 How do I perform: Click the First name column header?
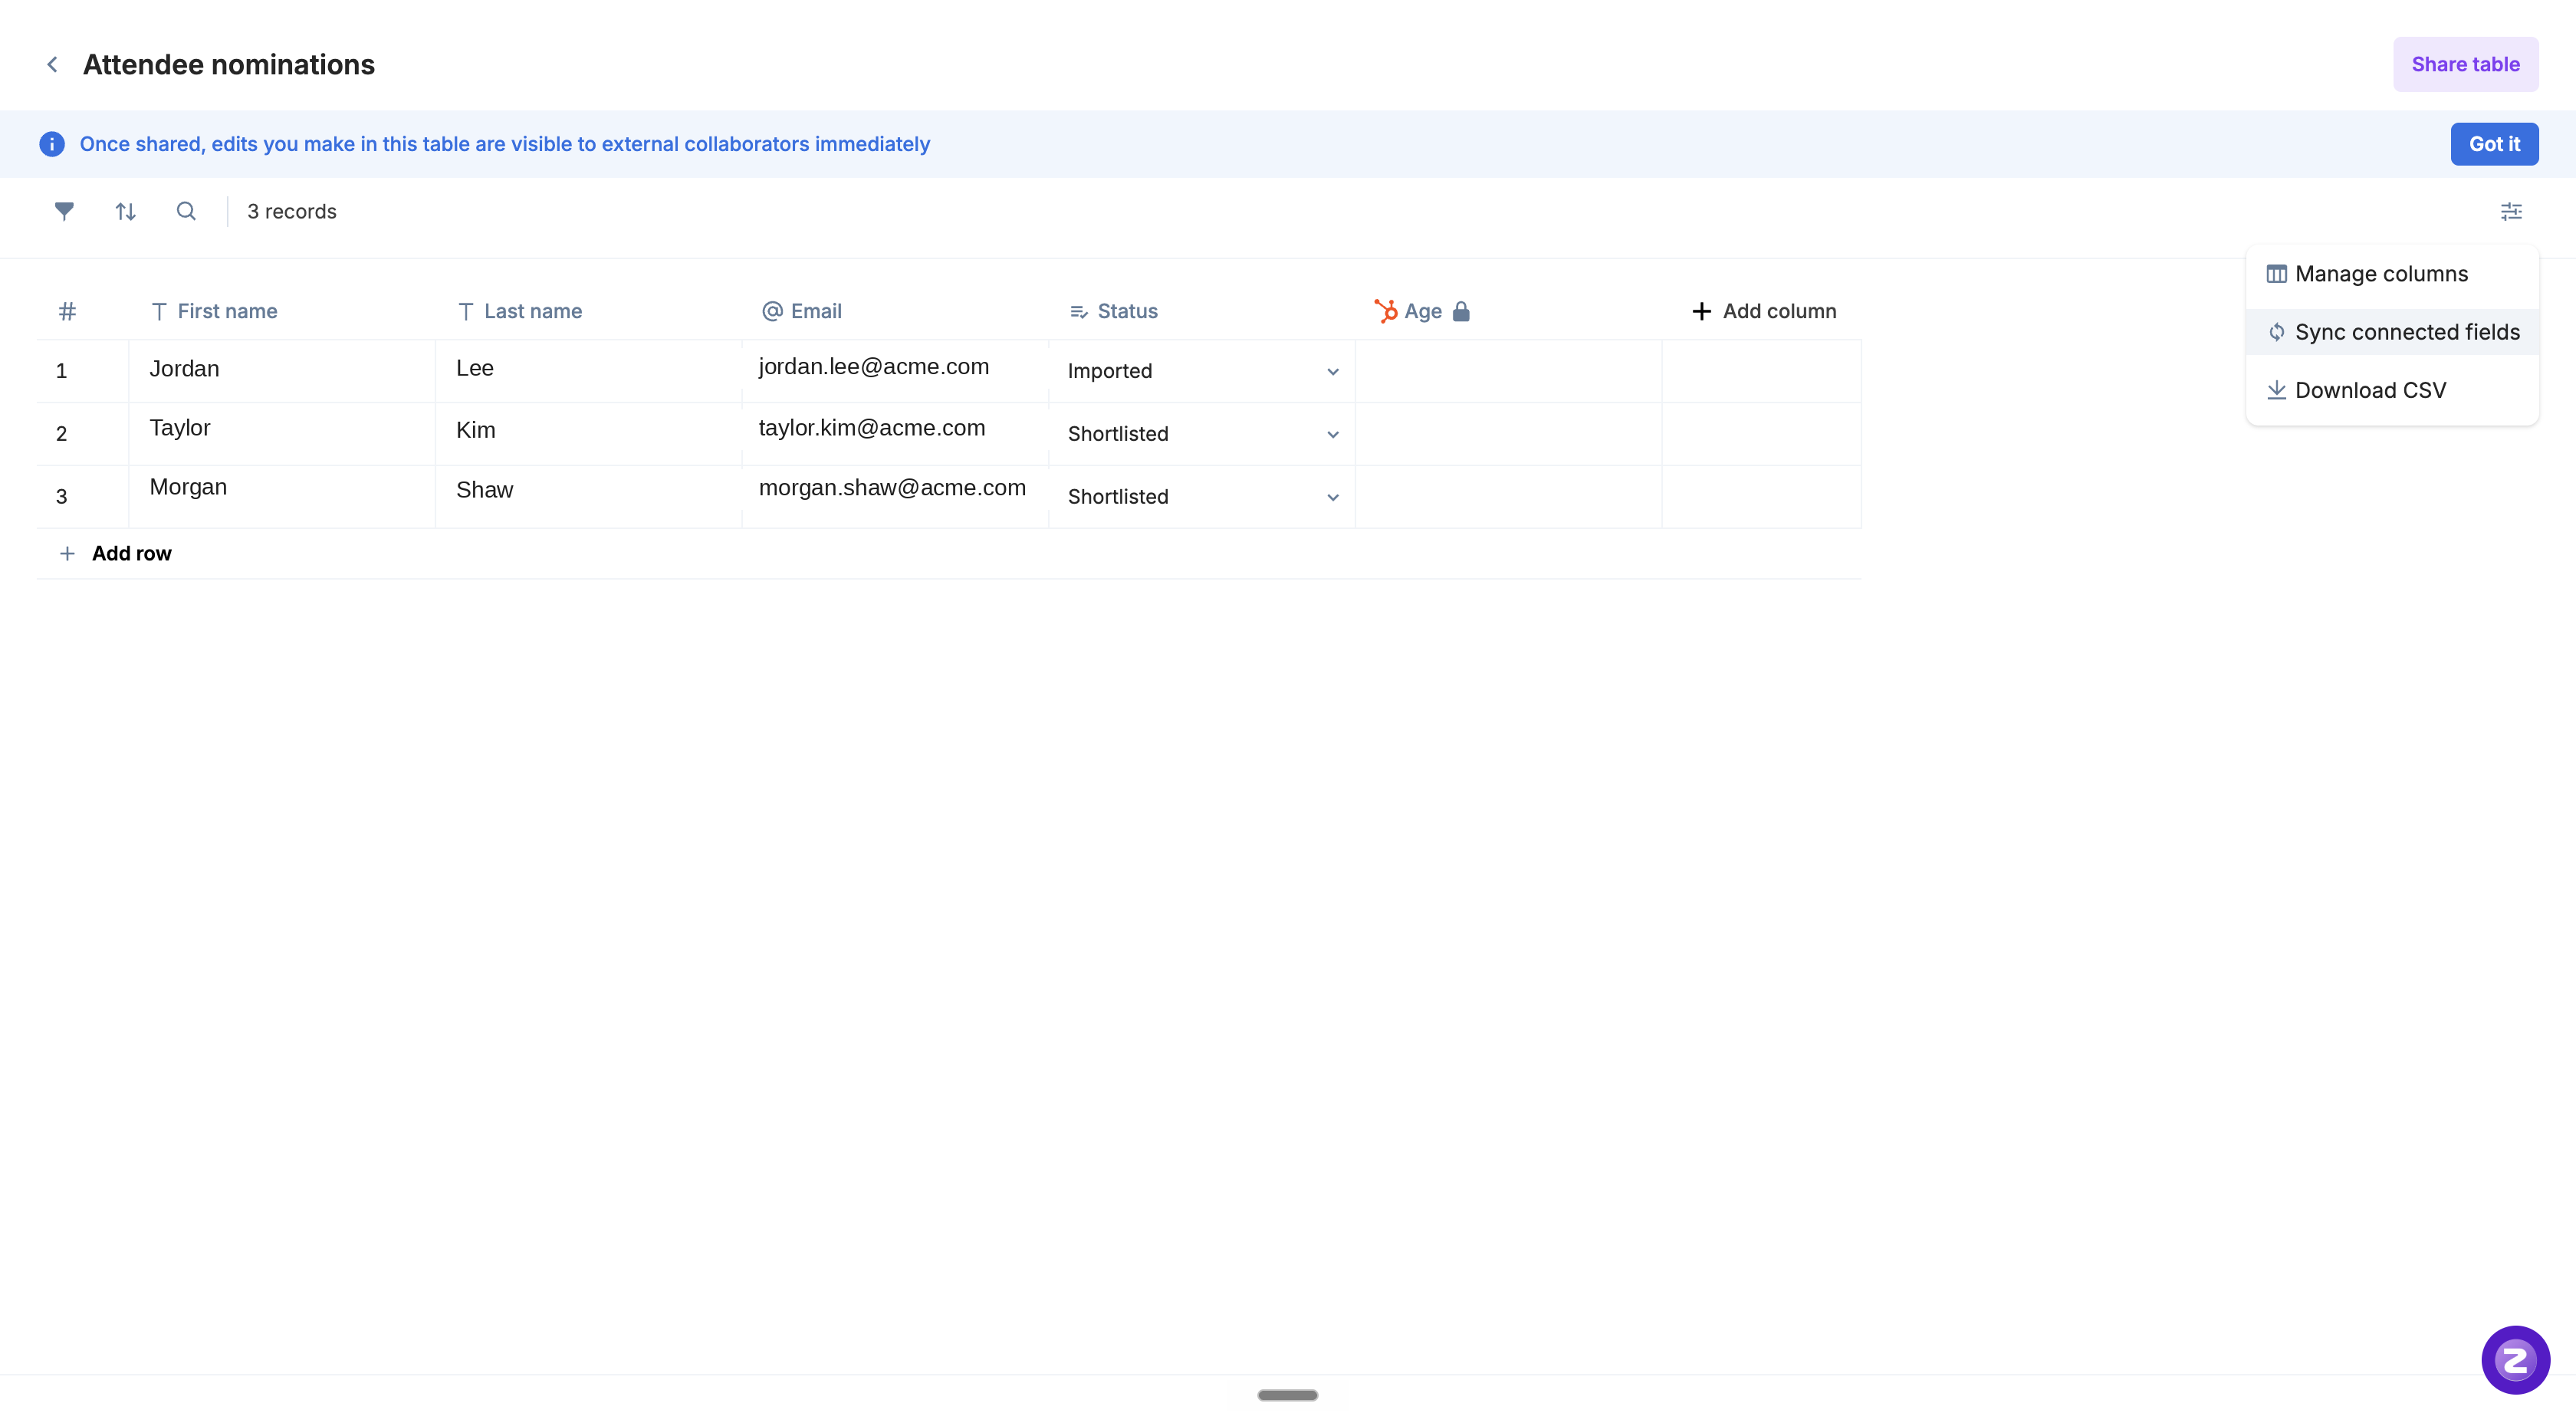(x=227, y=311)
